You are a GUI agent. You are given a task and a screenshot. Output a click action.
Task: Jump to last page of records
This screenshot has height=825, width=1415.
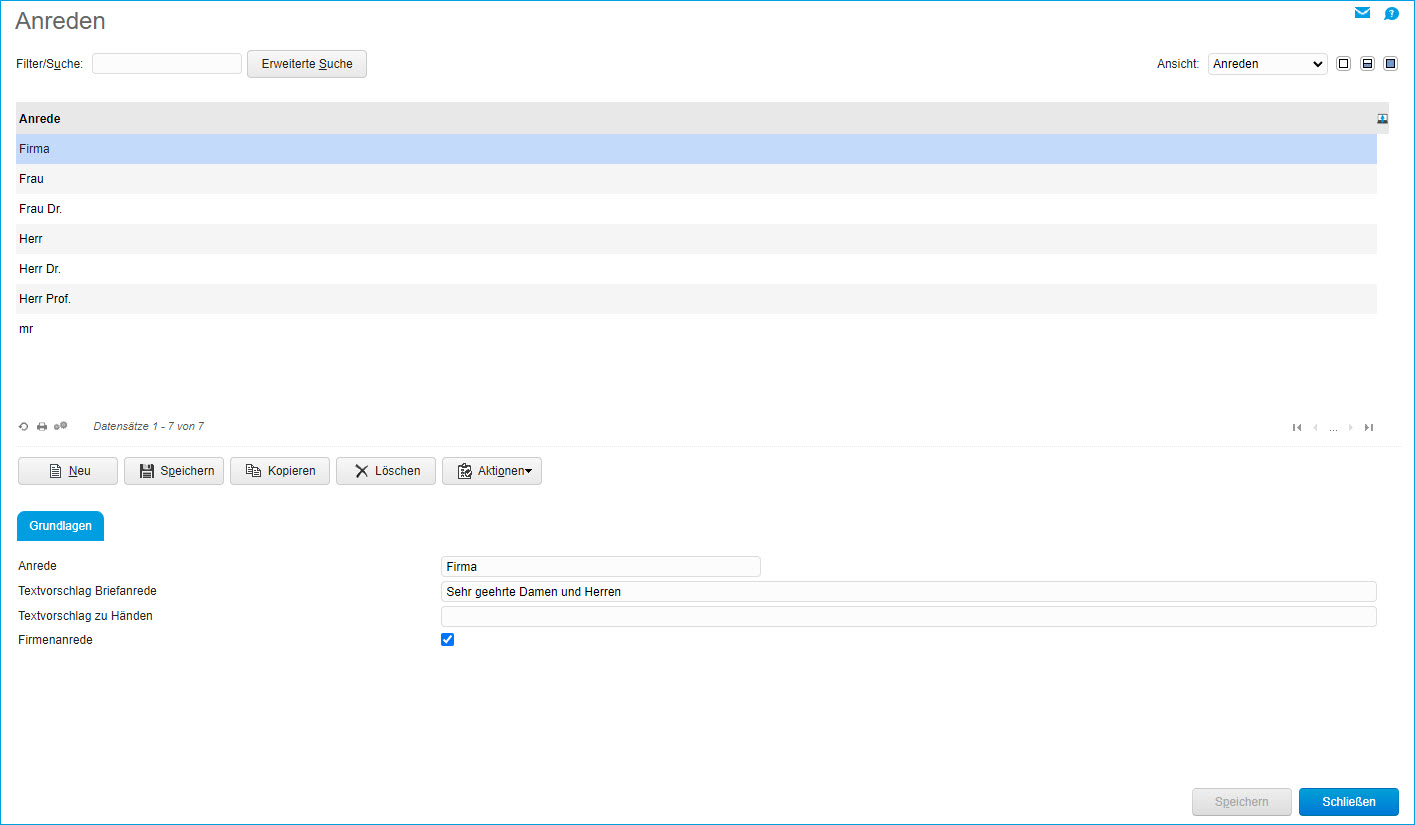[1369, 428]
